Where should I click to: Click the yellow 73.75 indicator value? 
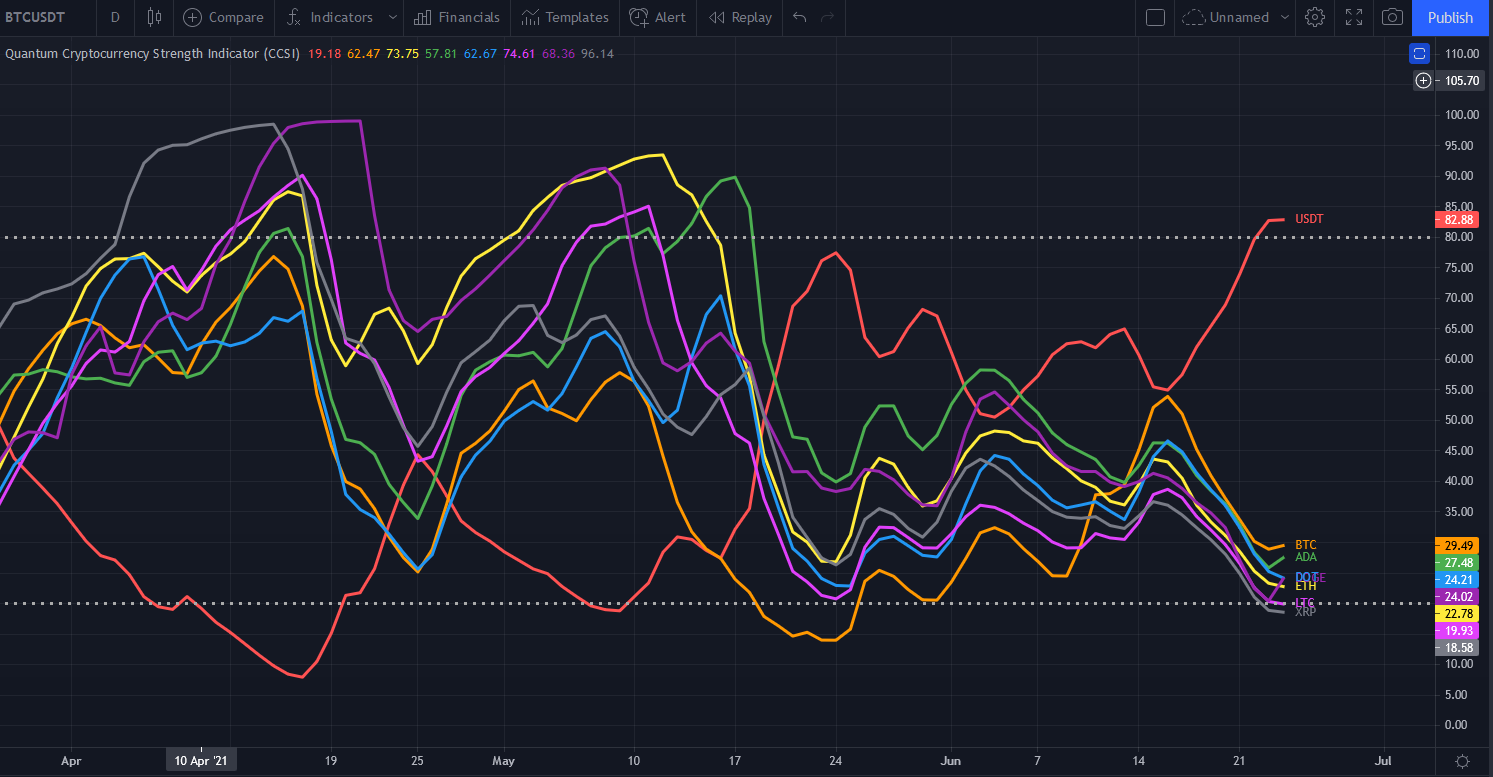point(402,53)
